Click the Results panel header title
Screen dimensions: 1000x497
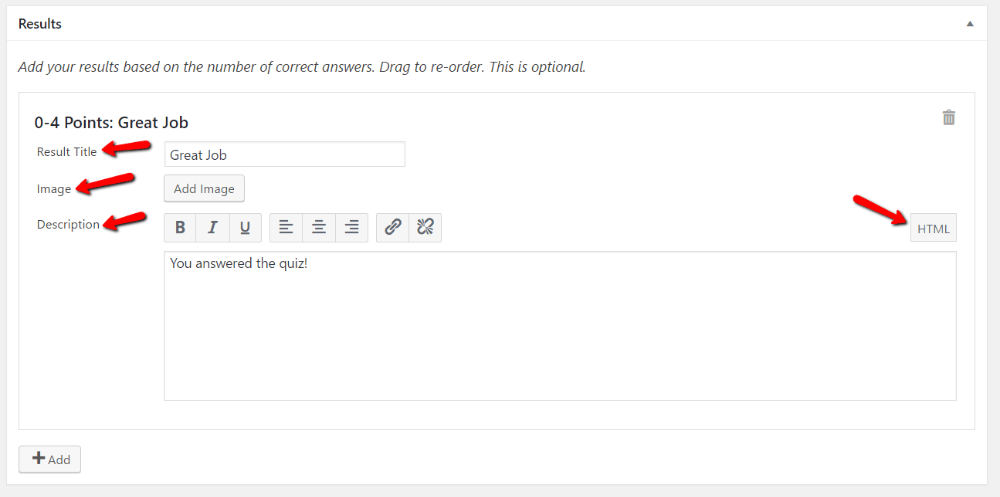(x=40, y=24)
